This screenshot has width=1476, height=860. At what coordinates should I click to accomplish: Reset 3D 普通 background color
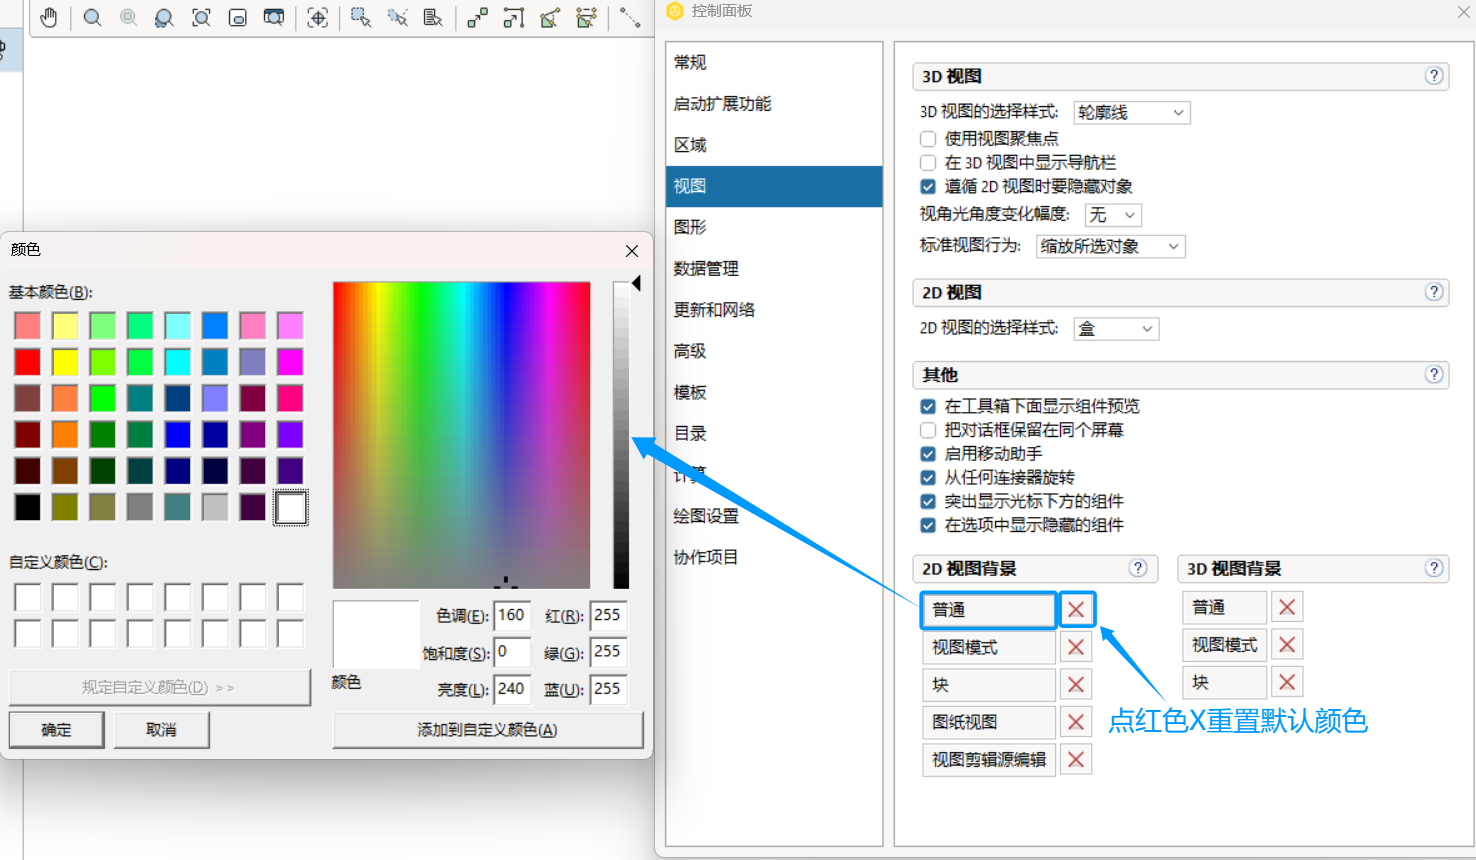1287,607
